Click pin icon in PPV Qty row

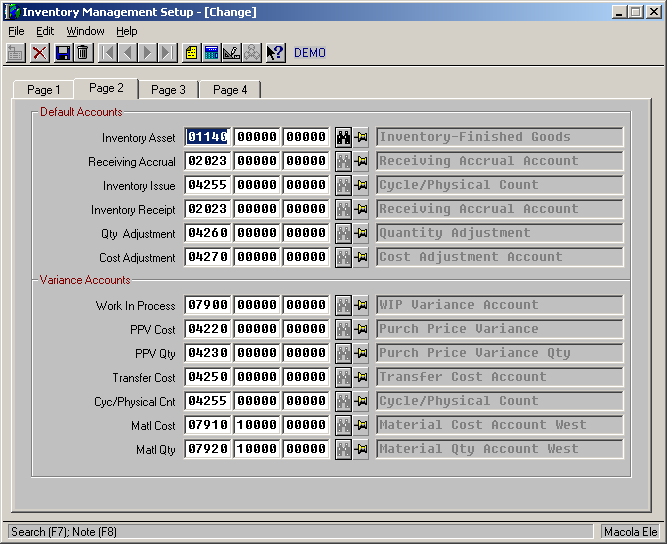tap(361, 353)
